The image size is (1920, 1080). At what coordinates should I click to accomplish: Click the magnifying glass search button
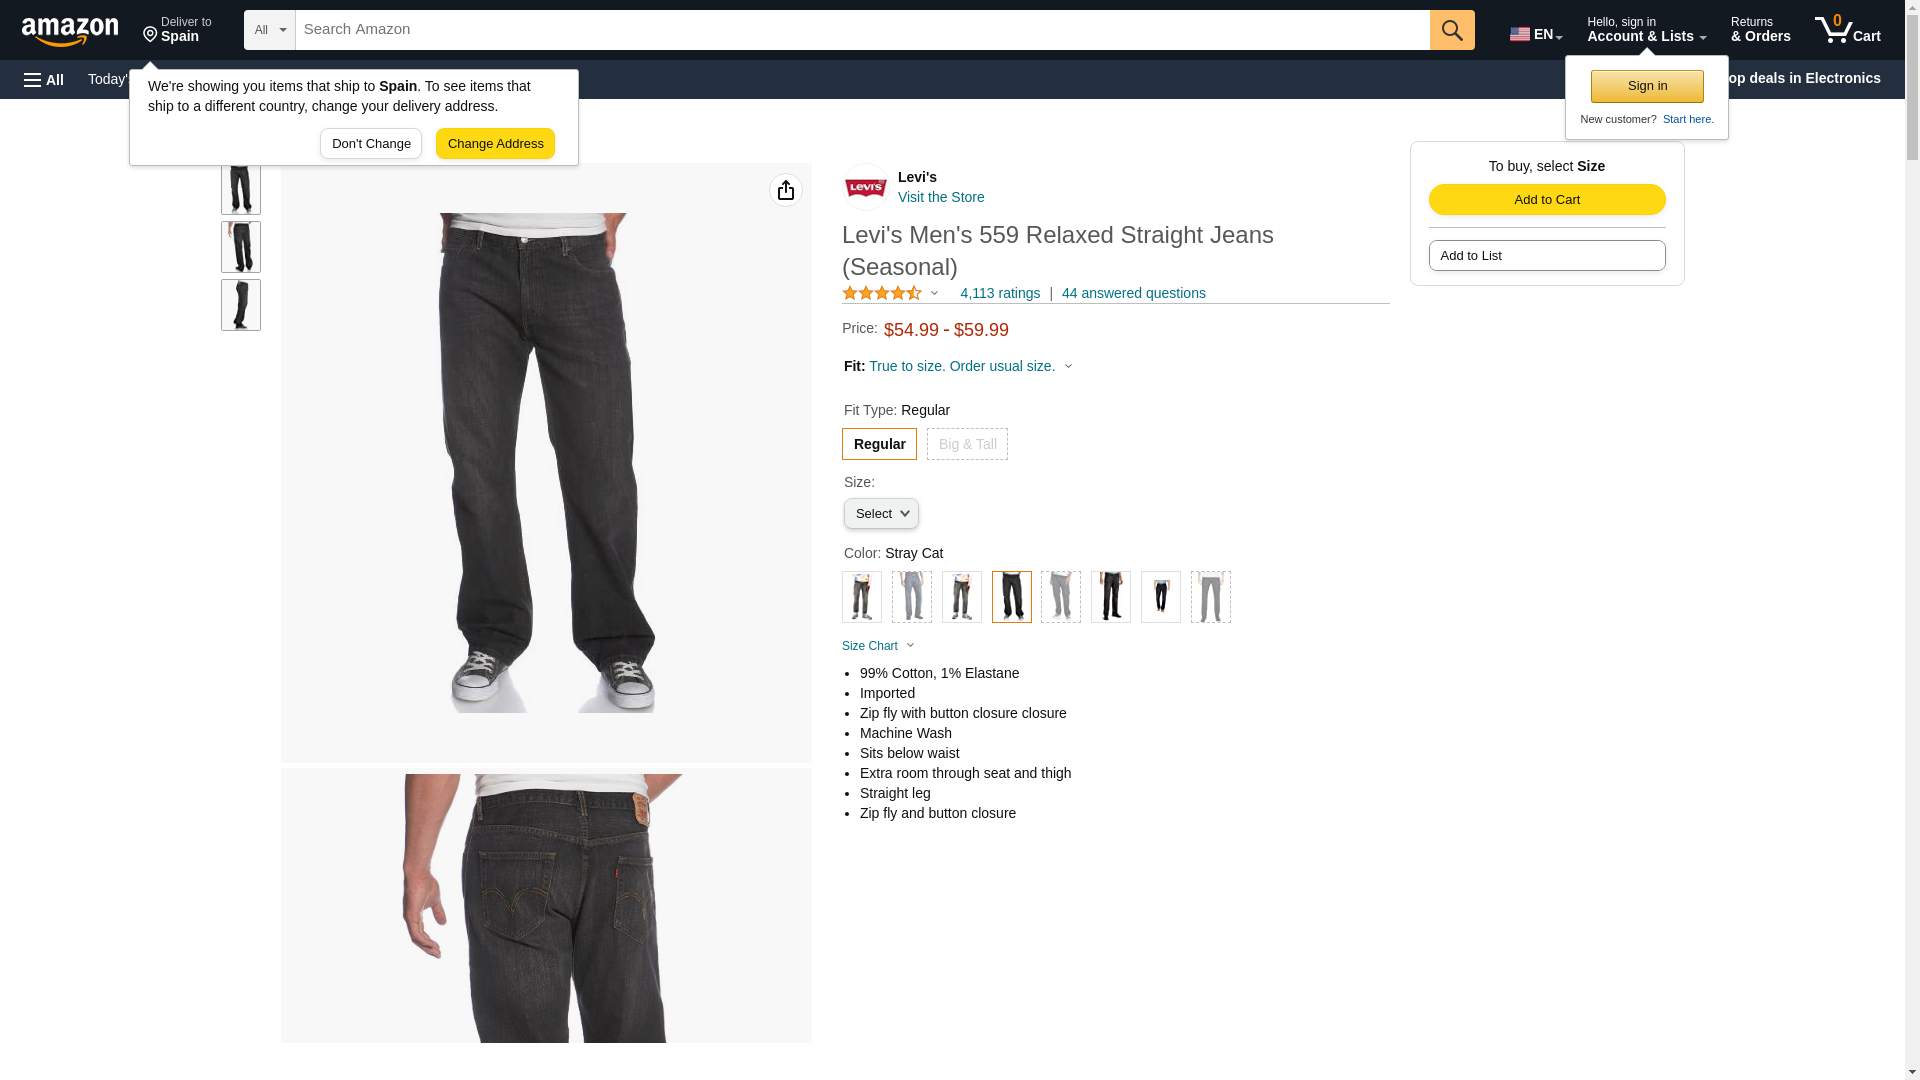point(1452,30)
